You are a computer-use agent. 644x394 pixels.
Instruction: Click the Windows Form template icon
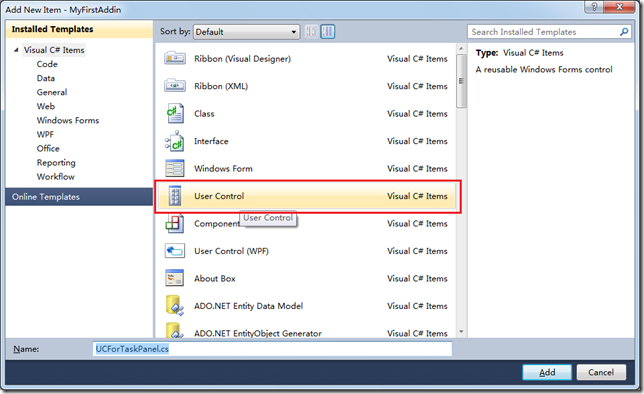175,168
